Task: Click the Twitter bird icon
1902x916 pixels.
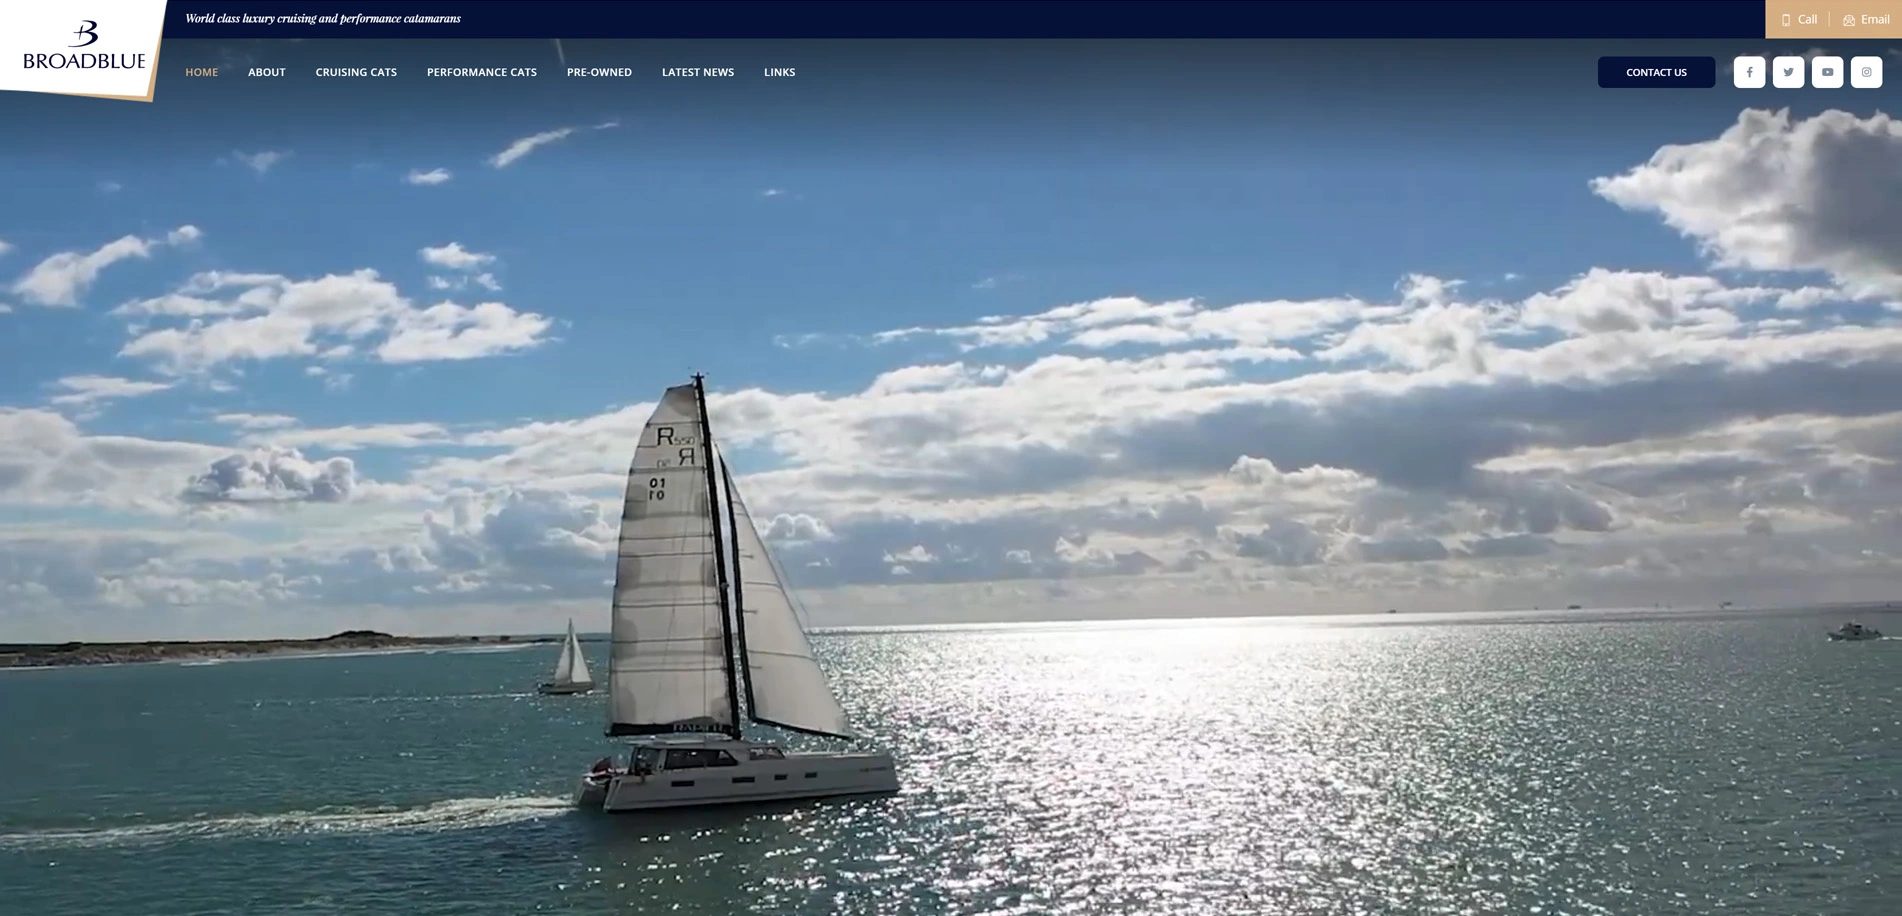Action: pos(1788,71)
